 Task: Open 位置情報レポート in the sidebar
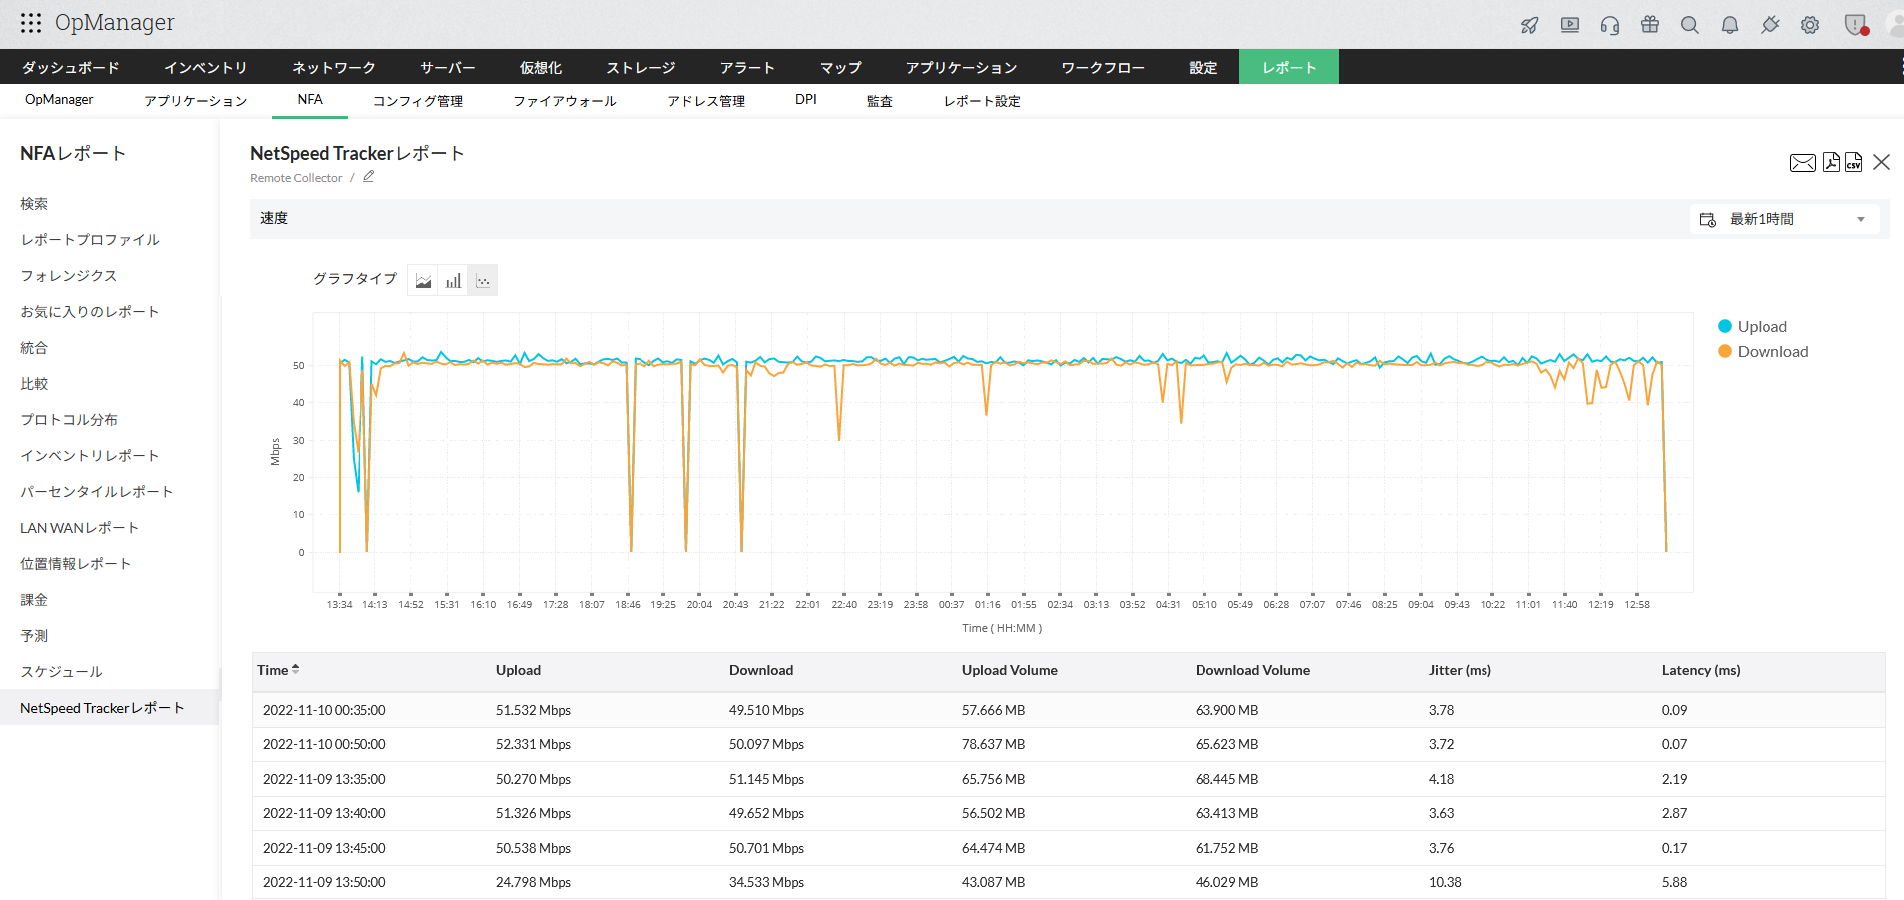click(76, 564)
